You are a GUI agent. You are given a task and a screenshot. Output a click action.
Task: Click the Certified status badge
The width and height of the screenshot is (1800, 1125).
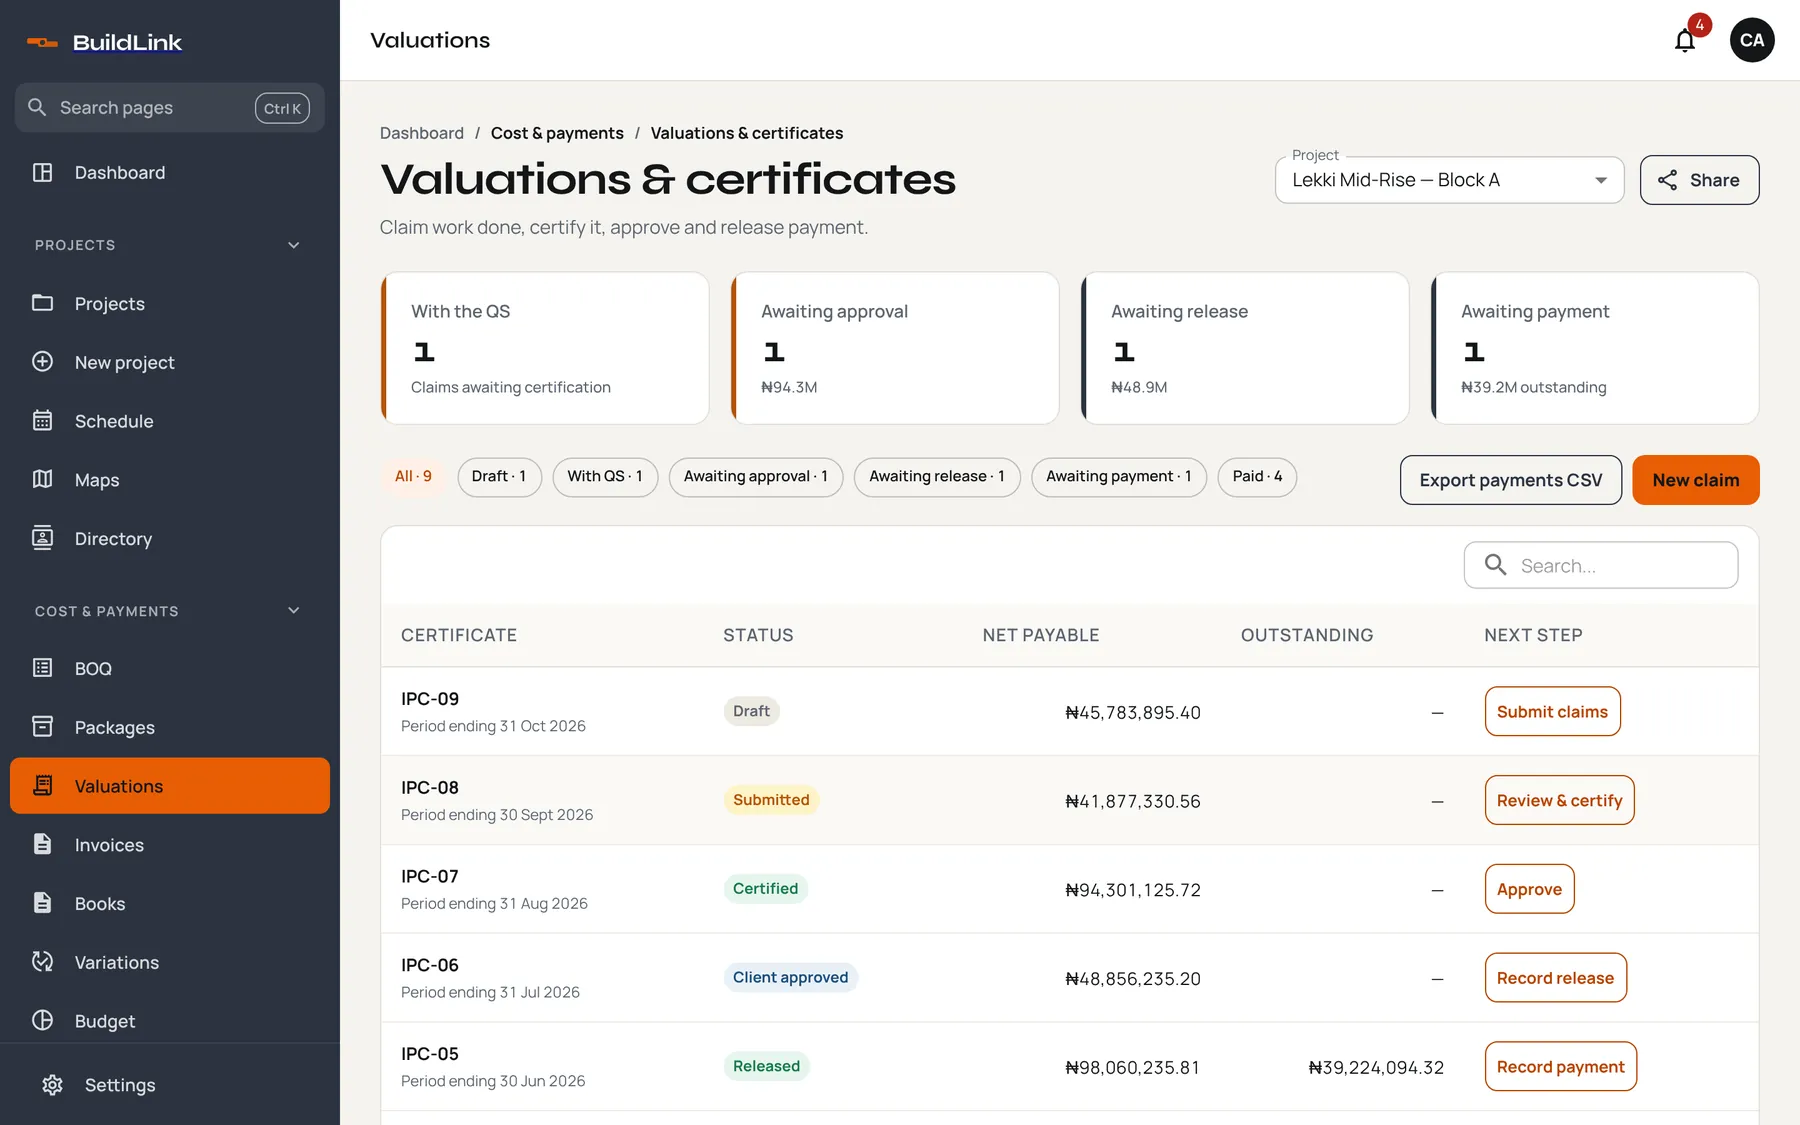765,889
